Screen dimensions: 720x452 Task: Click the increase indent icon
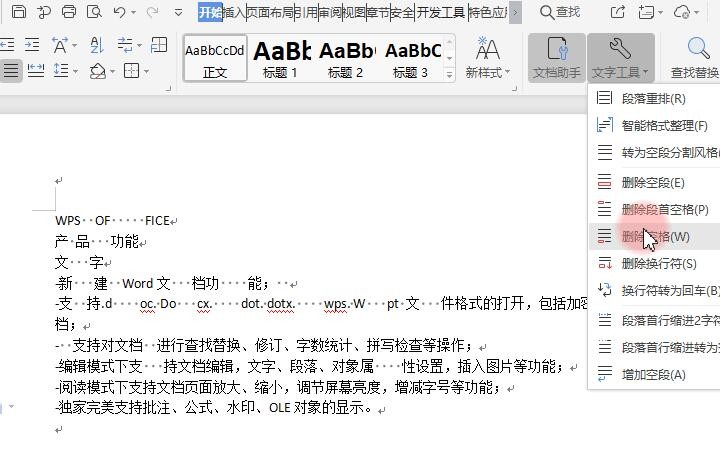[x=32, y=45]
